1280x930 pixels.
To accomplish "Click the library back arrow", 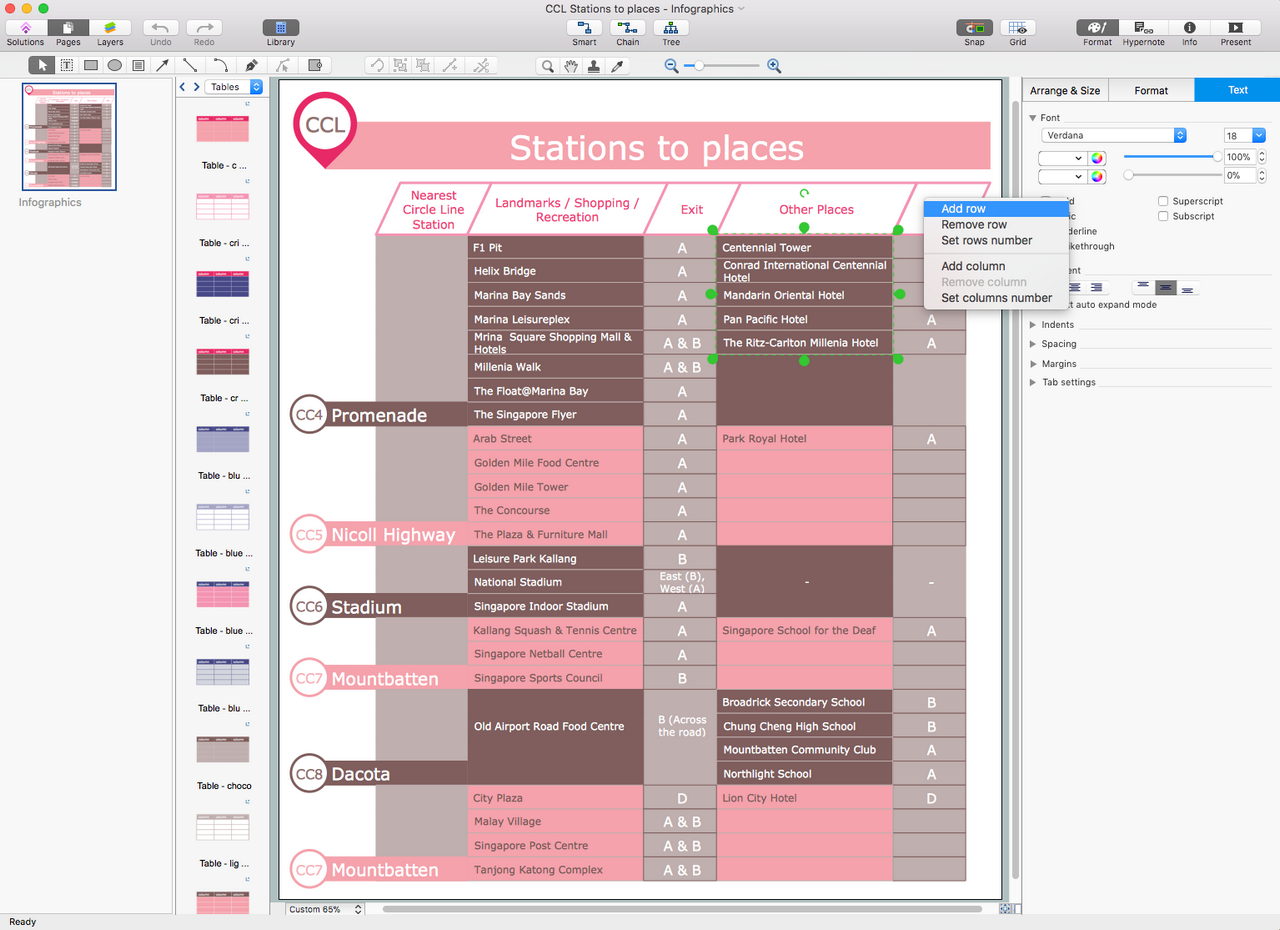I will pyautogui.click(x=182, y=87).
